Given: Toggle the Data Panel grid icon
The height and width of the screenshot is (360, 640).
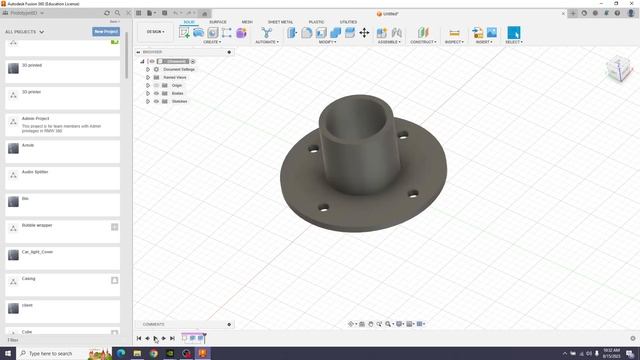Looking at the screenshot, I should (139, 13).
